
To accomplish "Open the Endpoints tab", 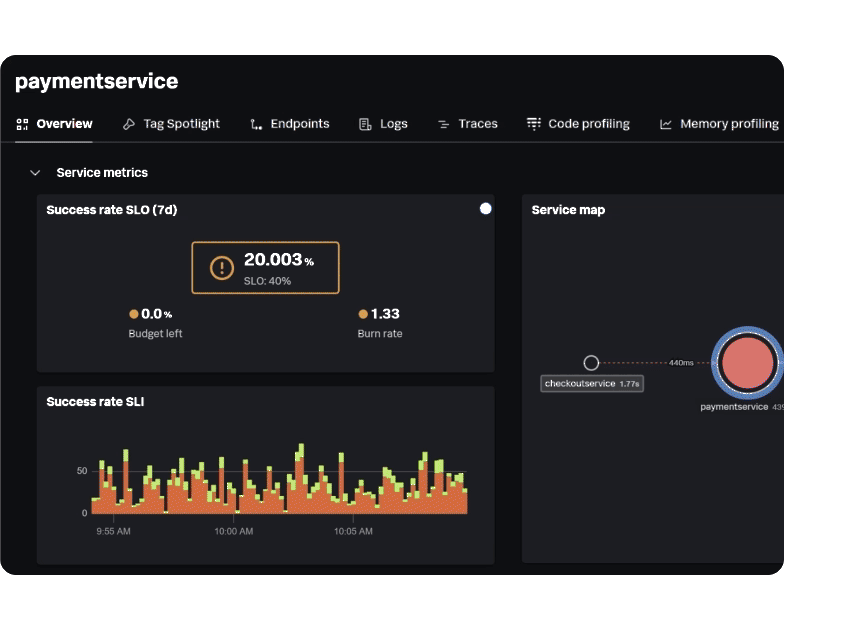I will coord(299,124).
